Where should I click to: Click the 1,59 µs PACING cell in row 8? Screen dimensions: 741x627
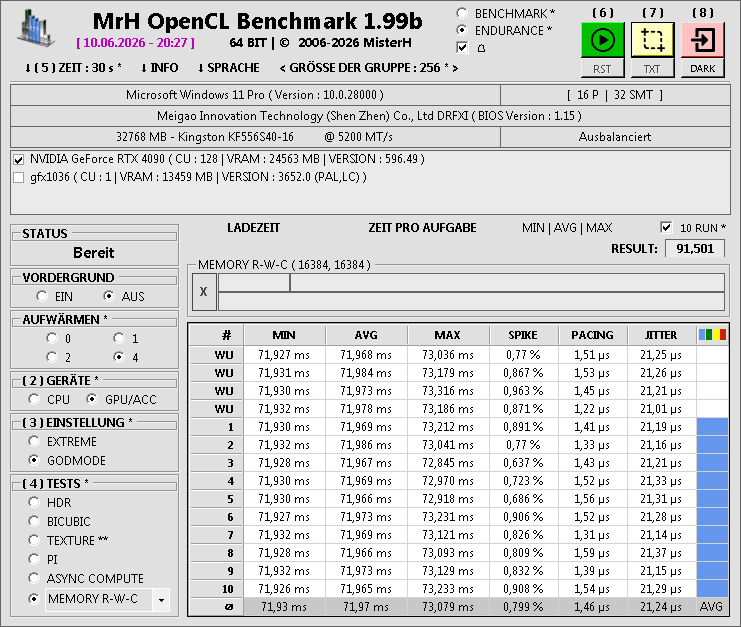point(592,553)
